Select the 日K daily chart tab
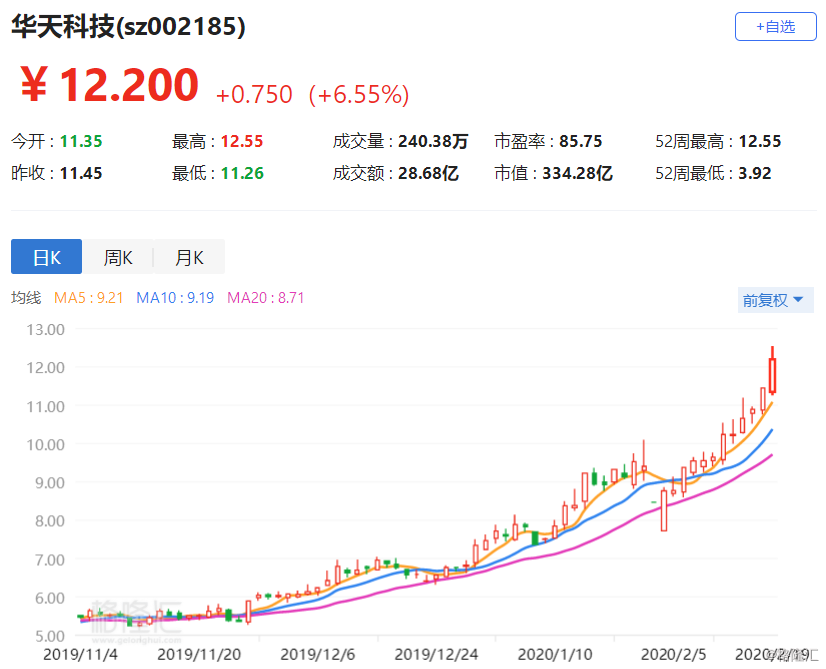826x669 pixels. [46, 257]
